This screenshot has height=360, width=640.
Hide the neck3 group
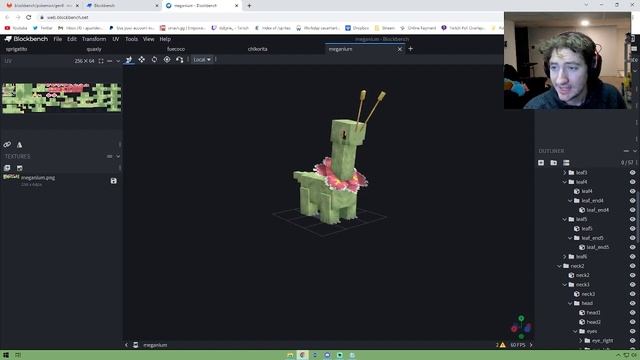632,284
